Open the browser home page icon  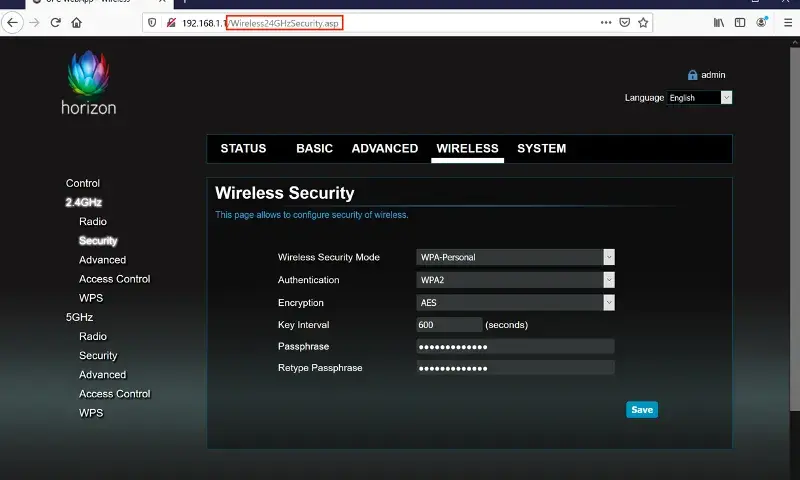coord(77,22)
